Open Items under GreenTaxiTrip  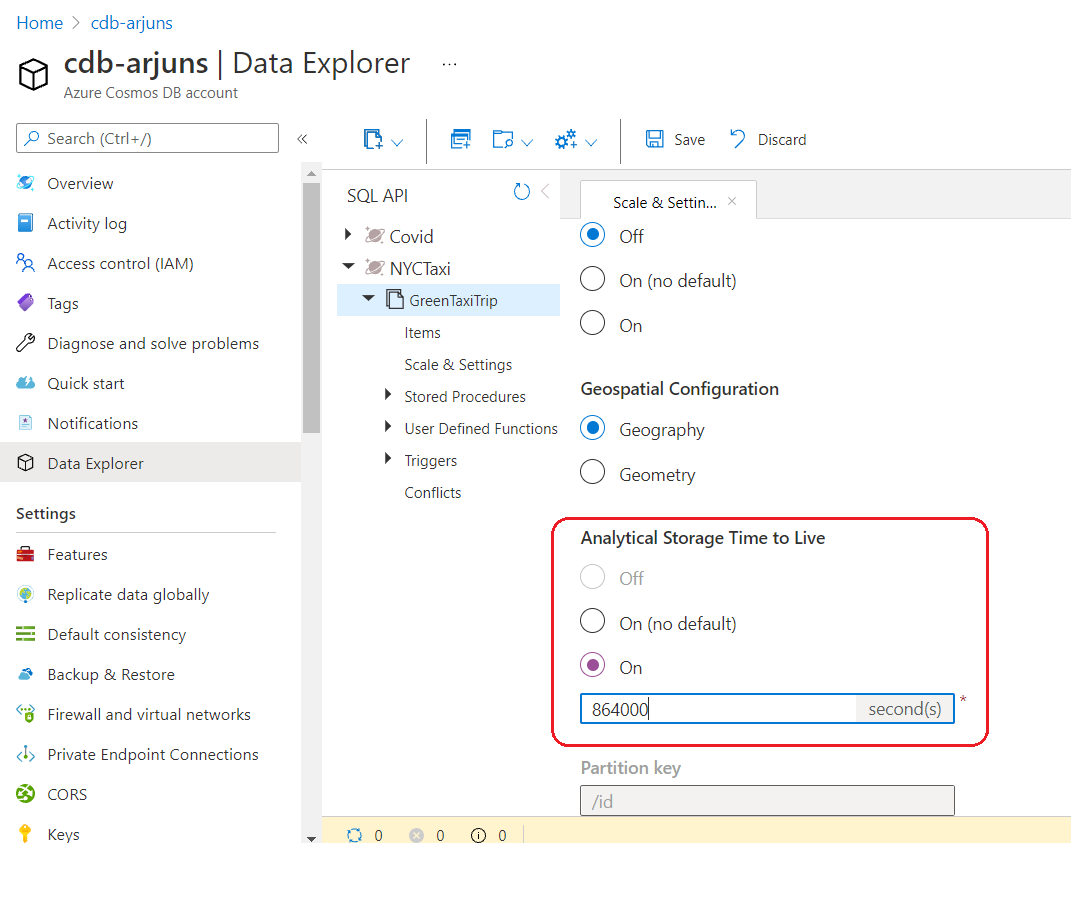coord(422,333)
